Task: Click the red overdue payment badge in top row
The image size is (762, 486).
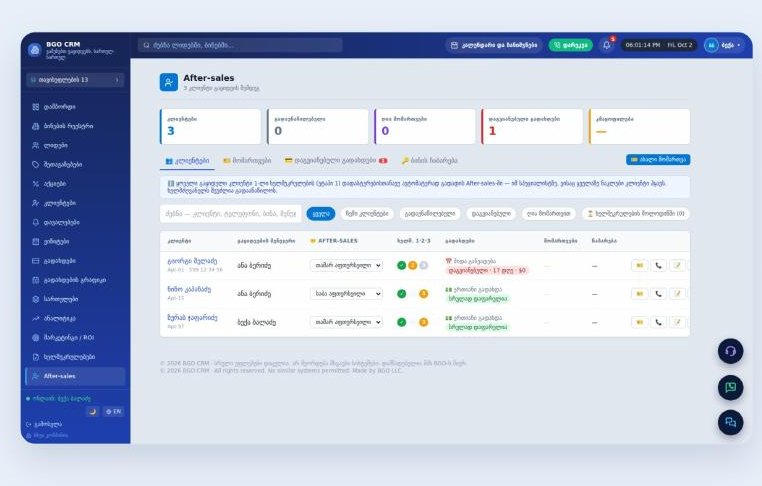Action: point(487,270)
